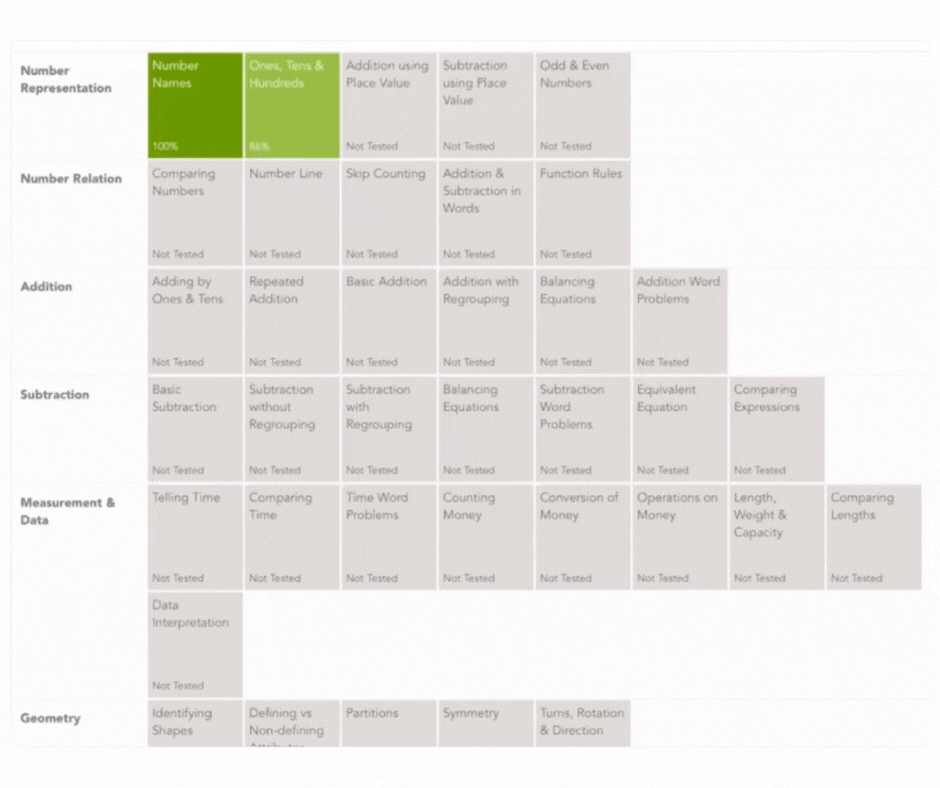
Task: Choose the Counting Money tile
Action: tap(486, 537)
